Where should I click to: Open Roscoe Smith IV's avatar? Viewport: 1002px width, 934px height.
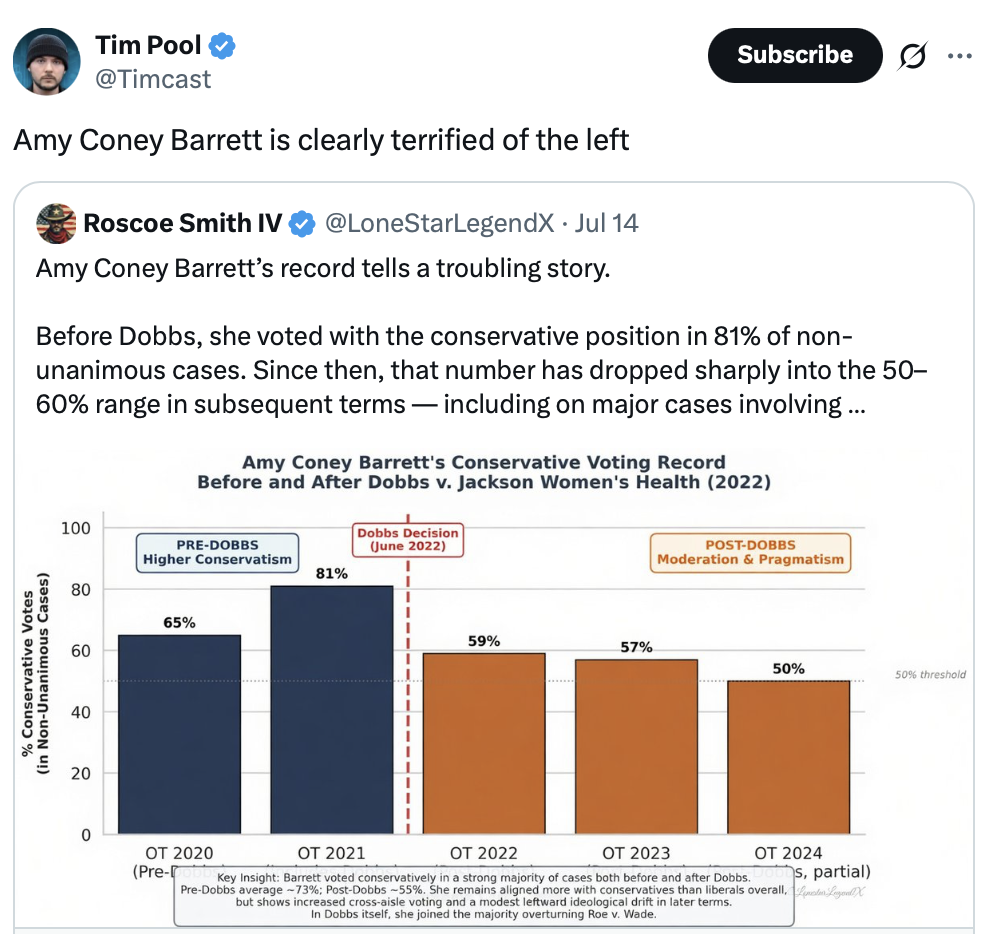56,224
